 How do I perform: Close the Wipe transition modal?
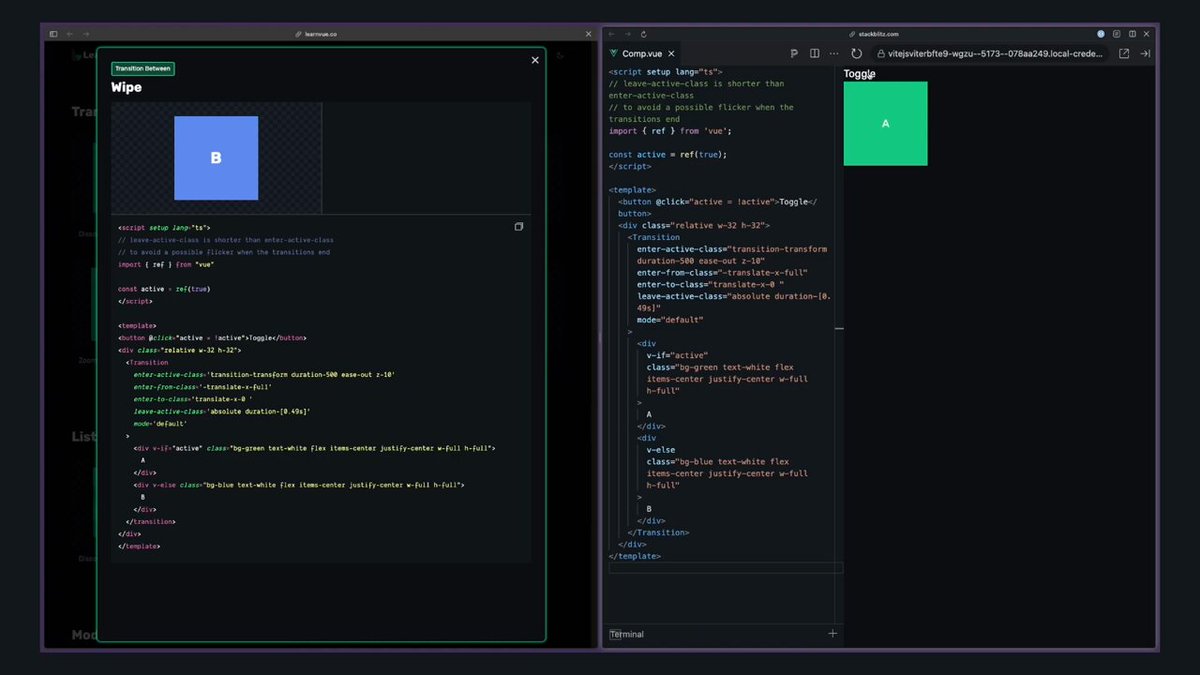535,60
